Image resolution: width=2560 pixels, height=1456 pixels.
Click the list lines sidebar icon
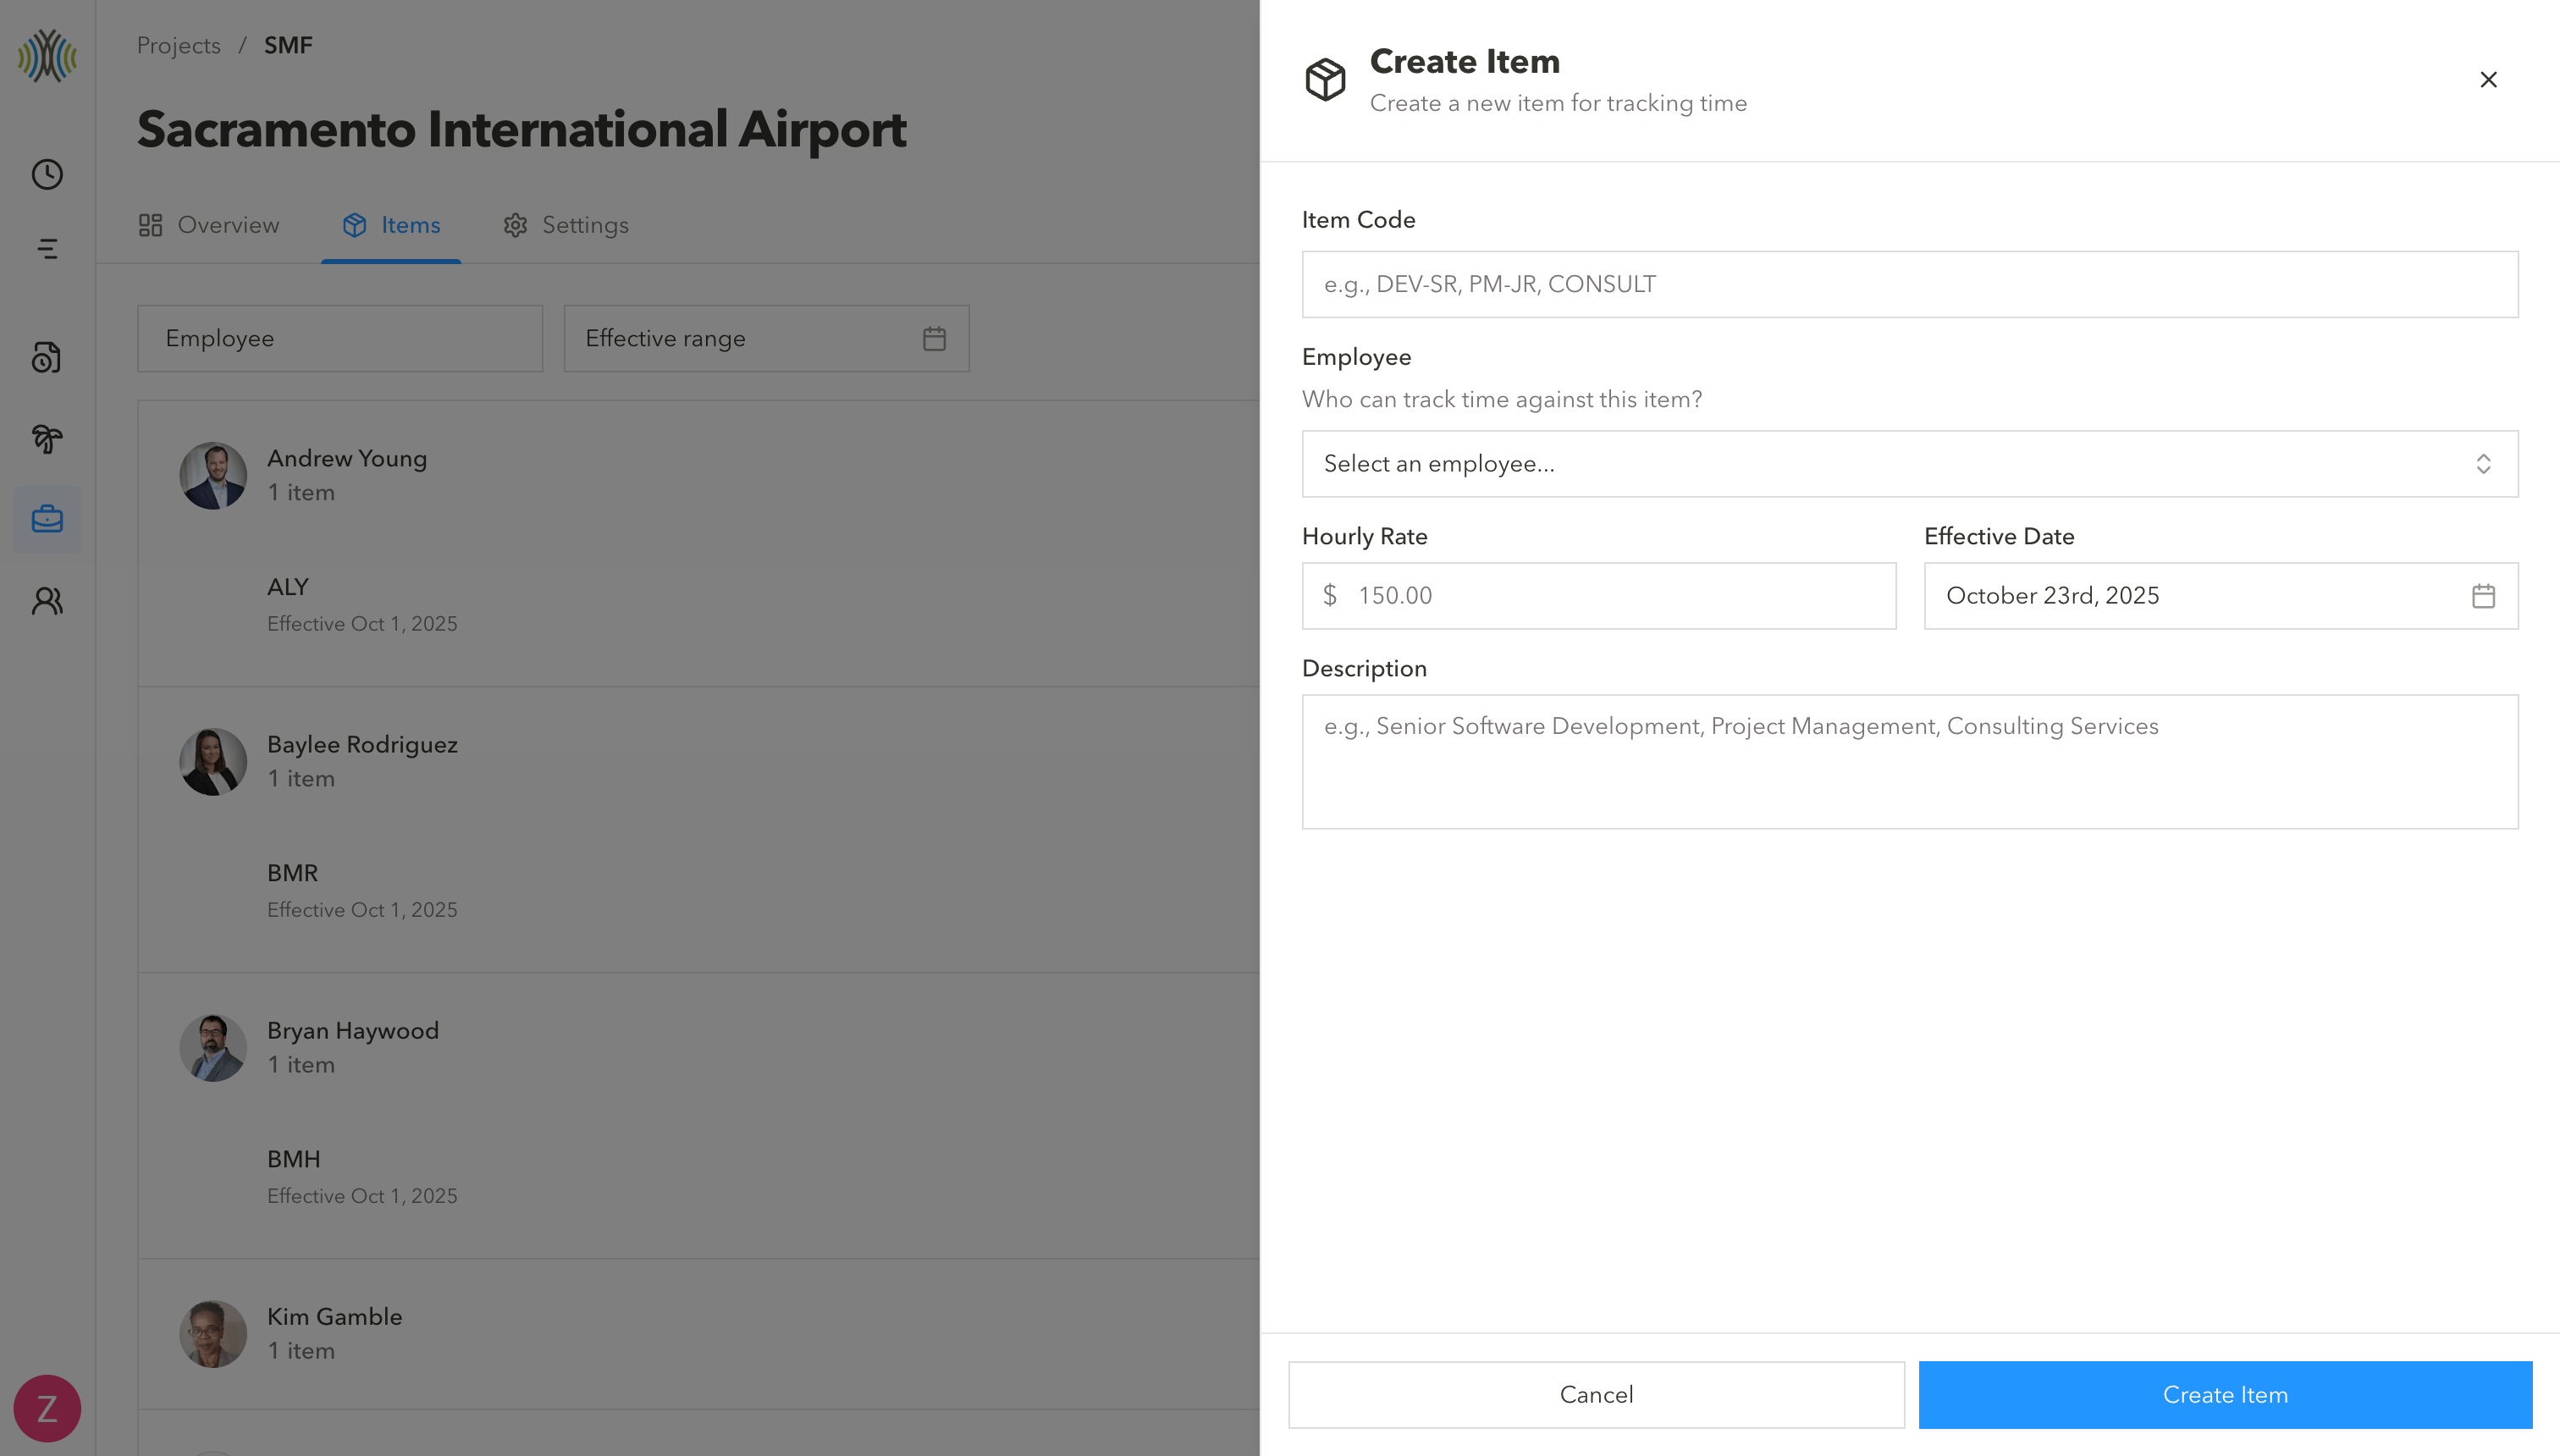click(x=47, y=249)
